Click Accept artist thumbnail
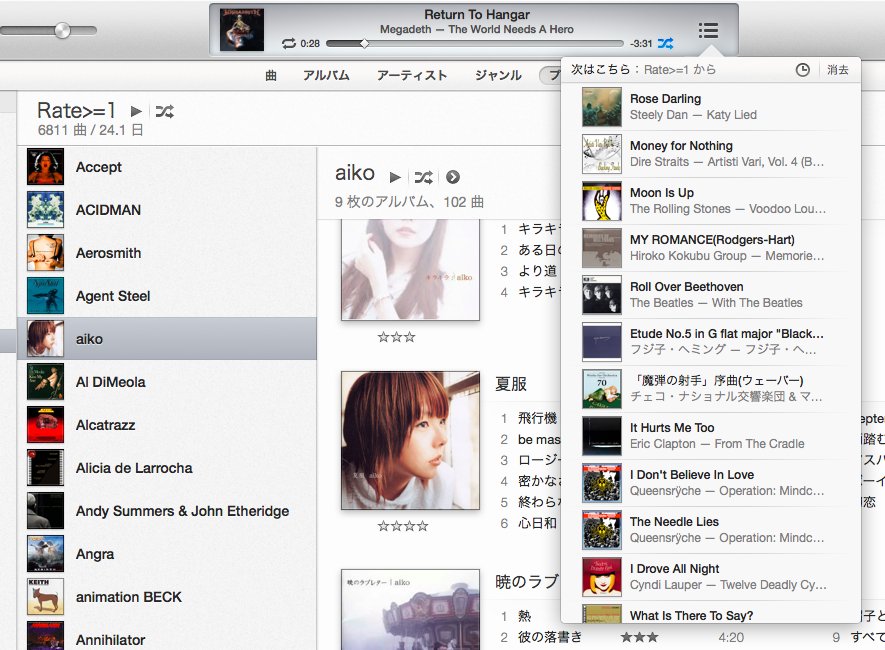 point(45,166)
